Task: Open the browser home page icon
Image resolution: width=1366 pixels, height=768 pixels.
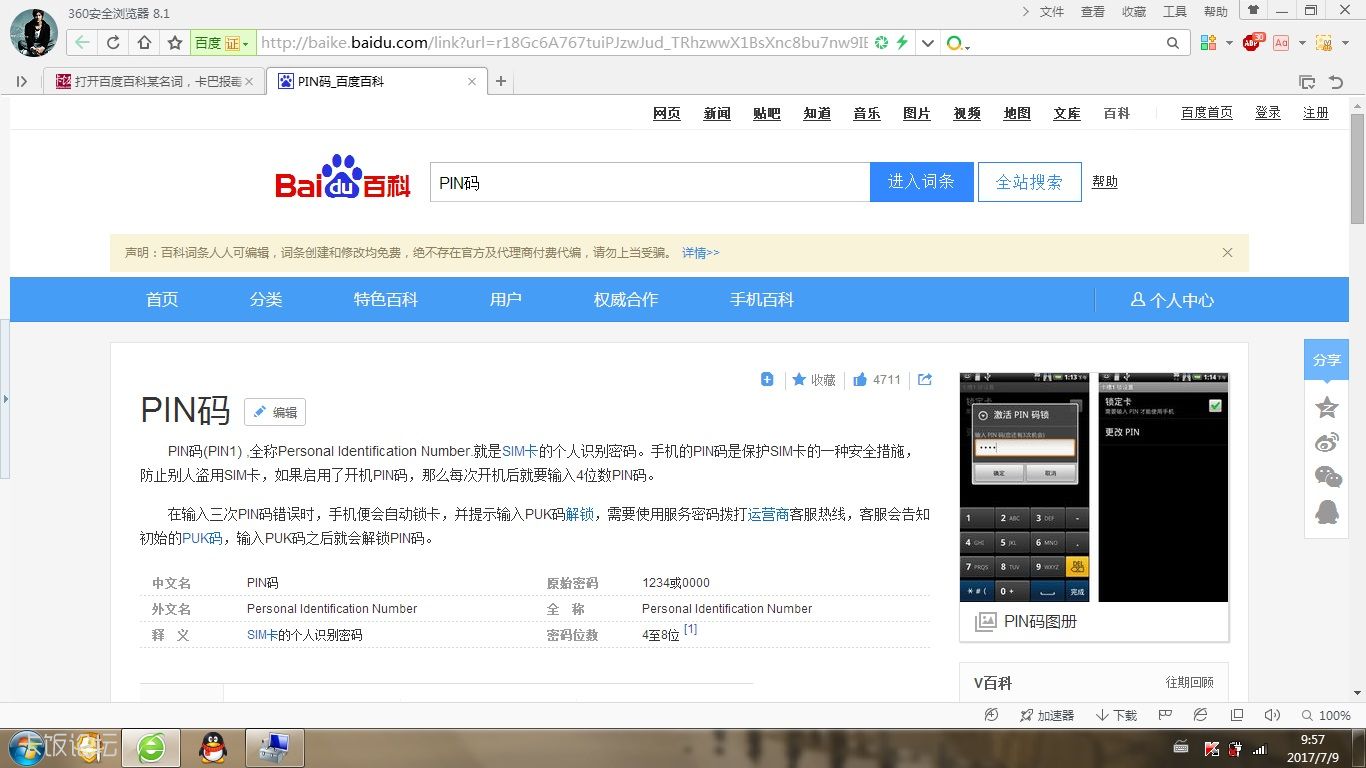Action: (x=144, y=43)
